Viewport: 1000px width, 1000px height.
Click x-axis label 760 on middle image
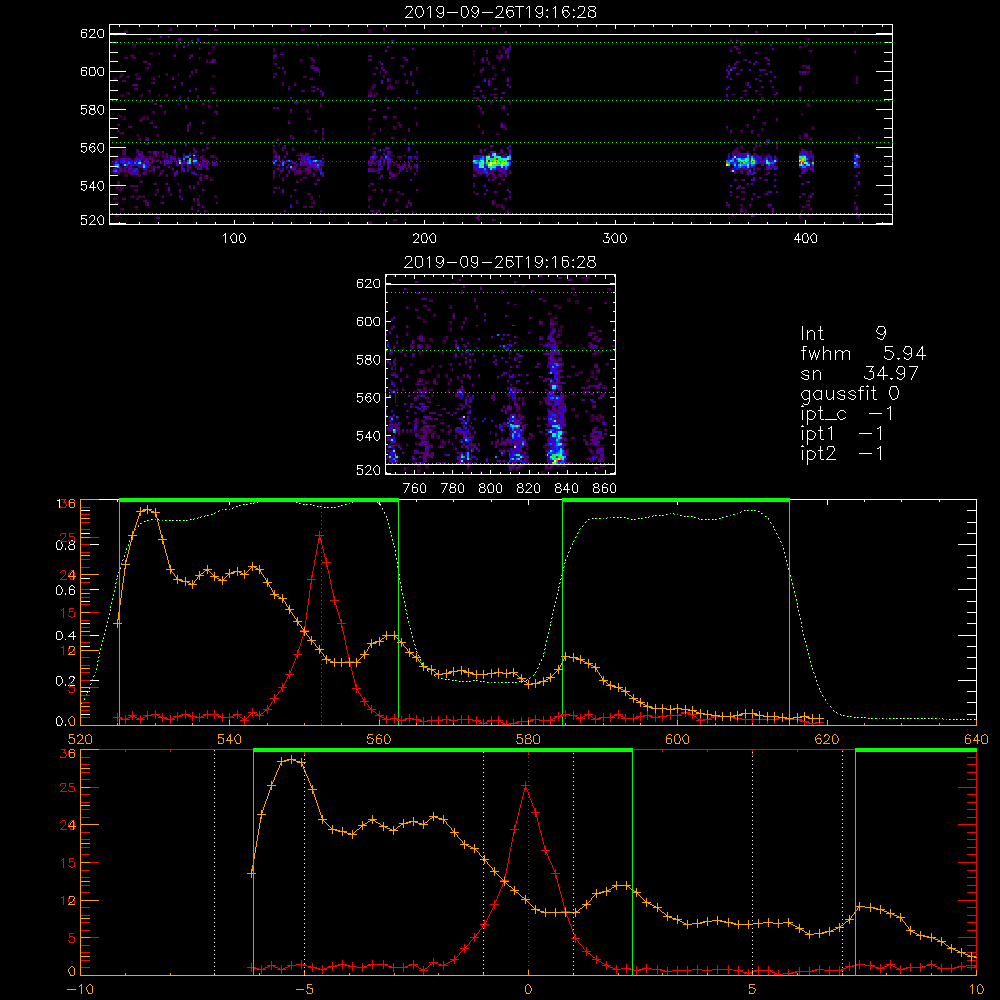pos(415,489)
